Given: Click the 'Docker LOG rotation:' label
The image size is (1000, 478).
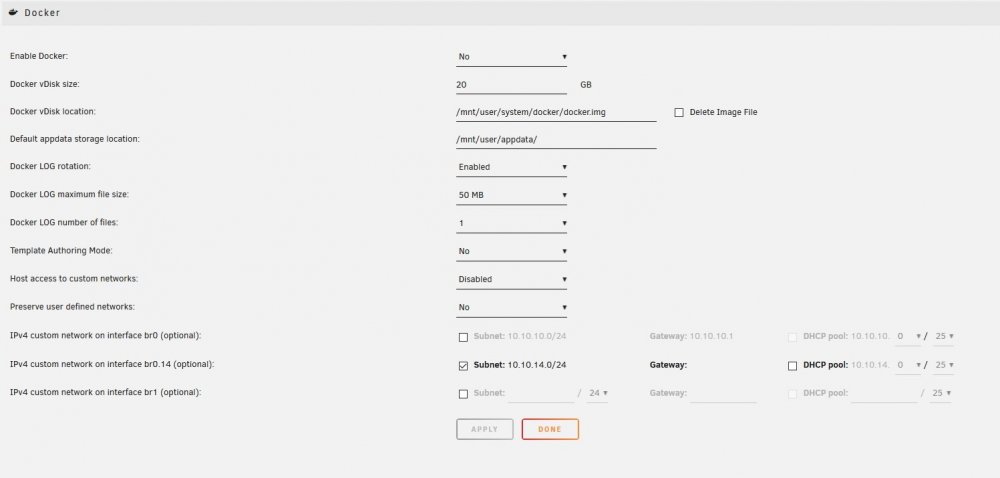Looking at the screenshot, I should pos(50,166).
